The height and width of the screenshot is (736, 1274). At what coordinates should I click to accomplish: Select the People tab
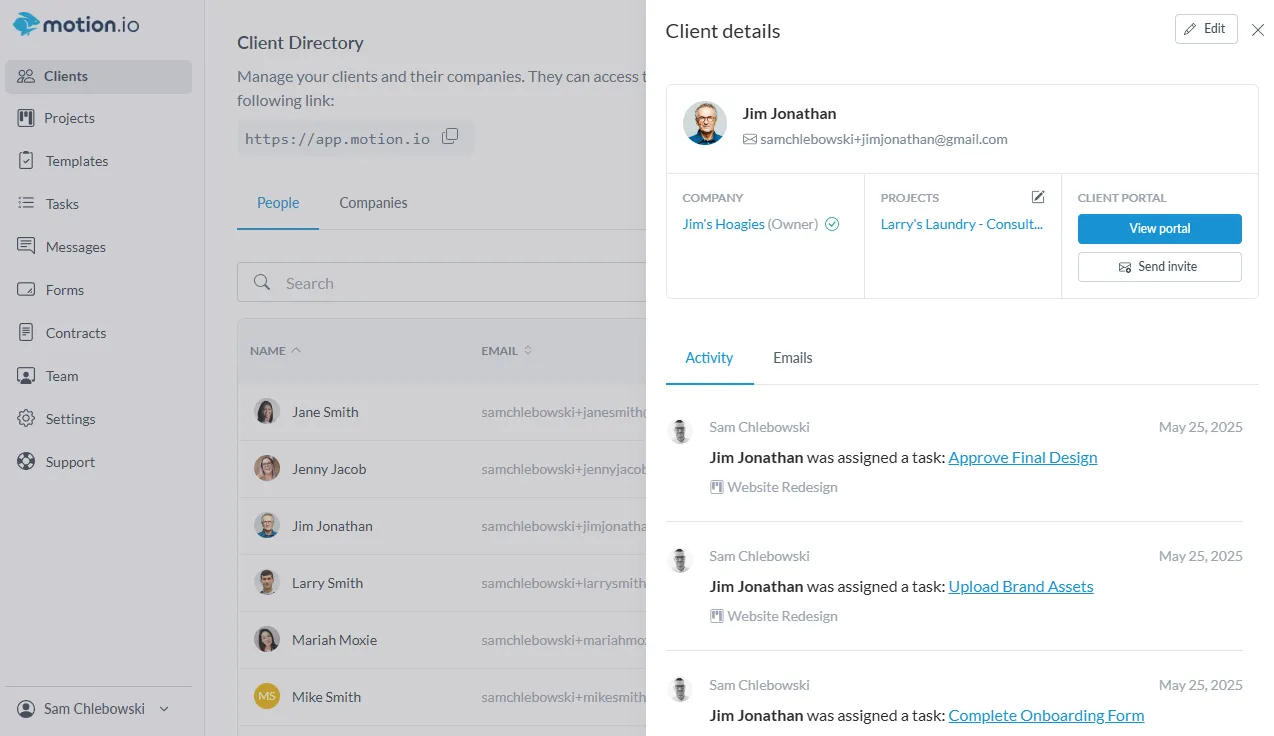pyautogui.click(x=278, y=203)
